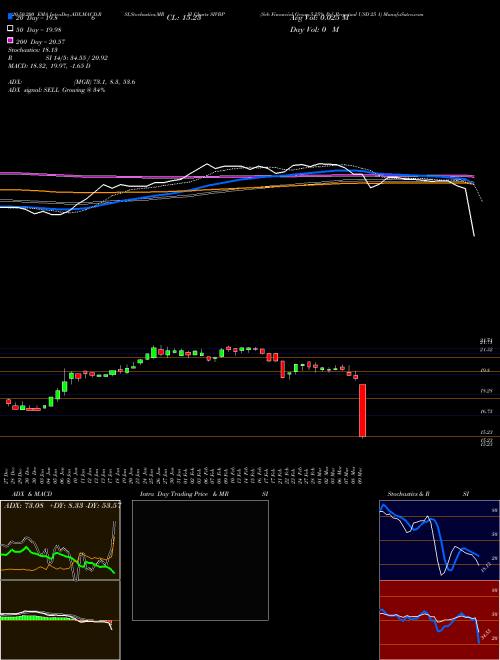Click the large red candlestick on the last day

tap(362, 410)
